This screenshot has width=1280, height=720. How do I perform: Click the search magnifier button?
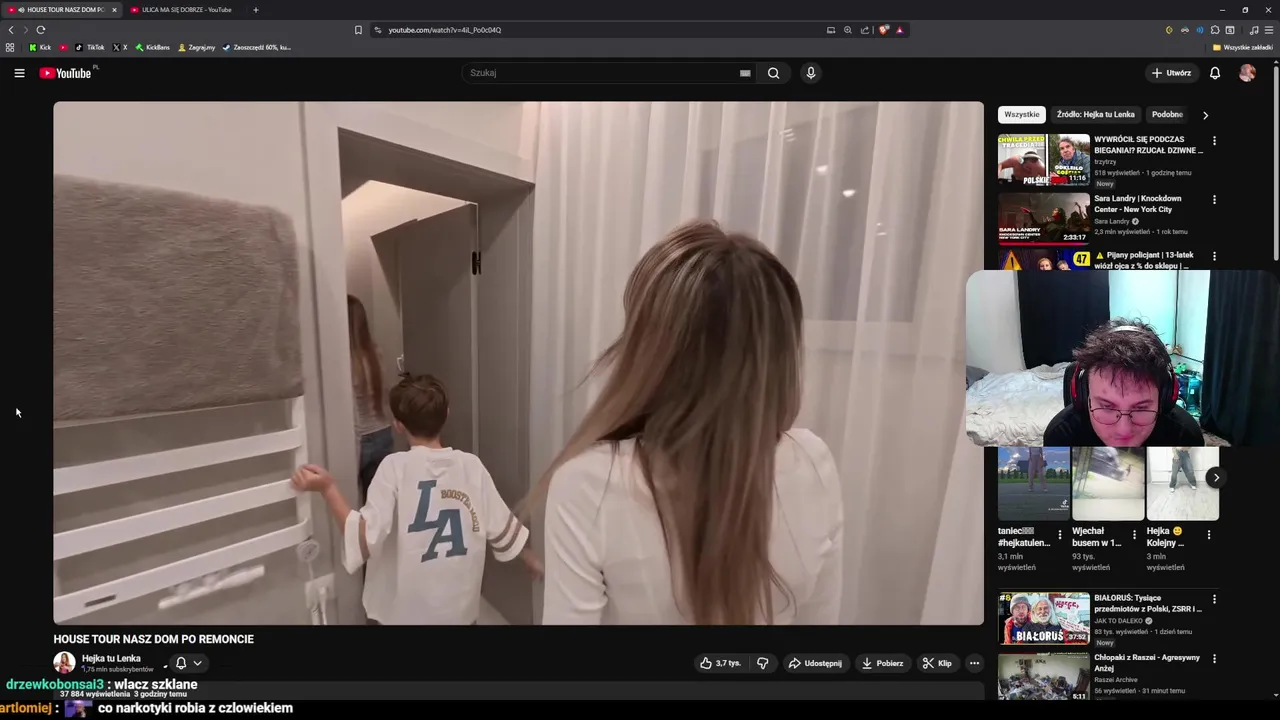coord(773,73)
